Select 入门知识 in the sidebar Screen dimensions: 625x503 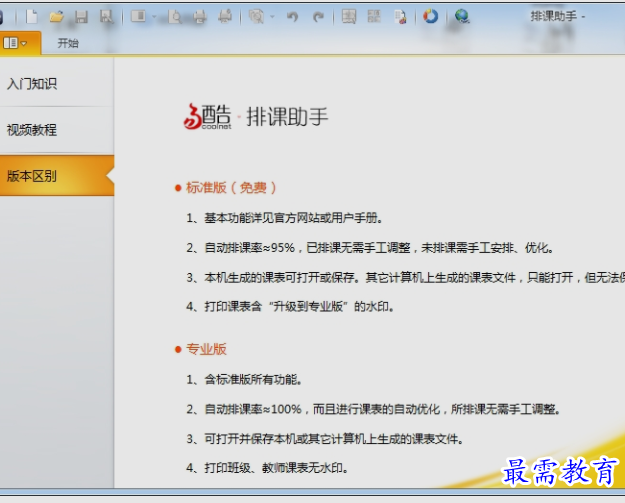coord(57,84)
